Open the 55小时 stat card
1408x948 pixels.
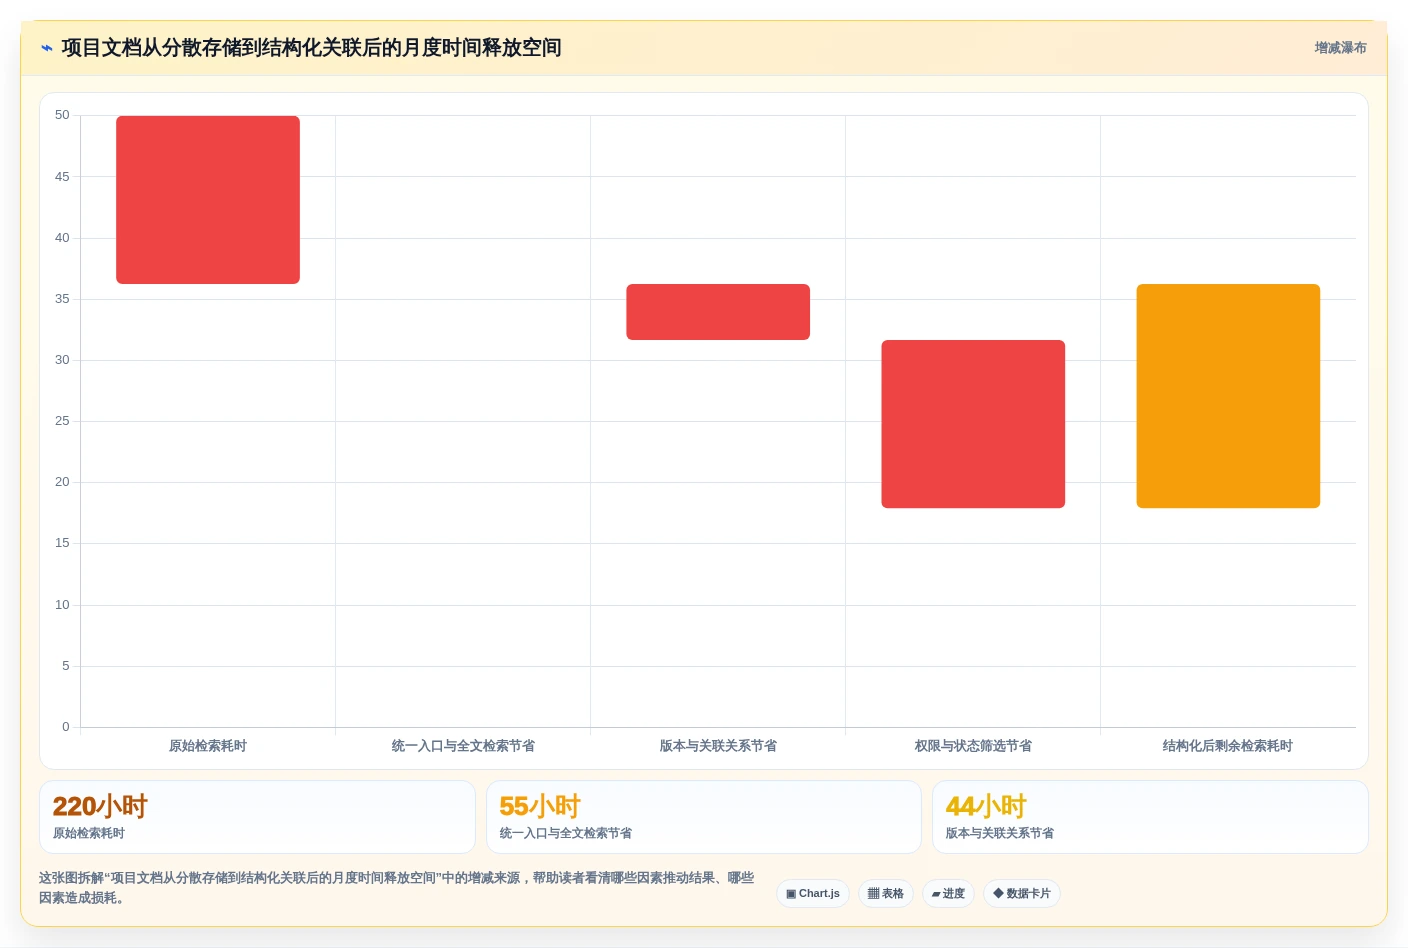(703, 817)
